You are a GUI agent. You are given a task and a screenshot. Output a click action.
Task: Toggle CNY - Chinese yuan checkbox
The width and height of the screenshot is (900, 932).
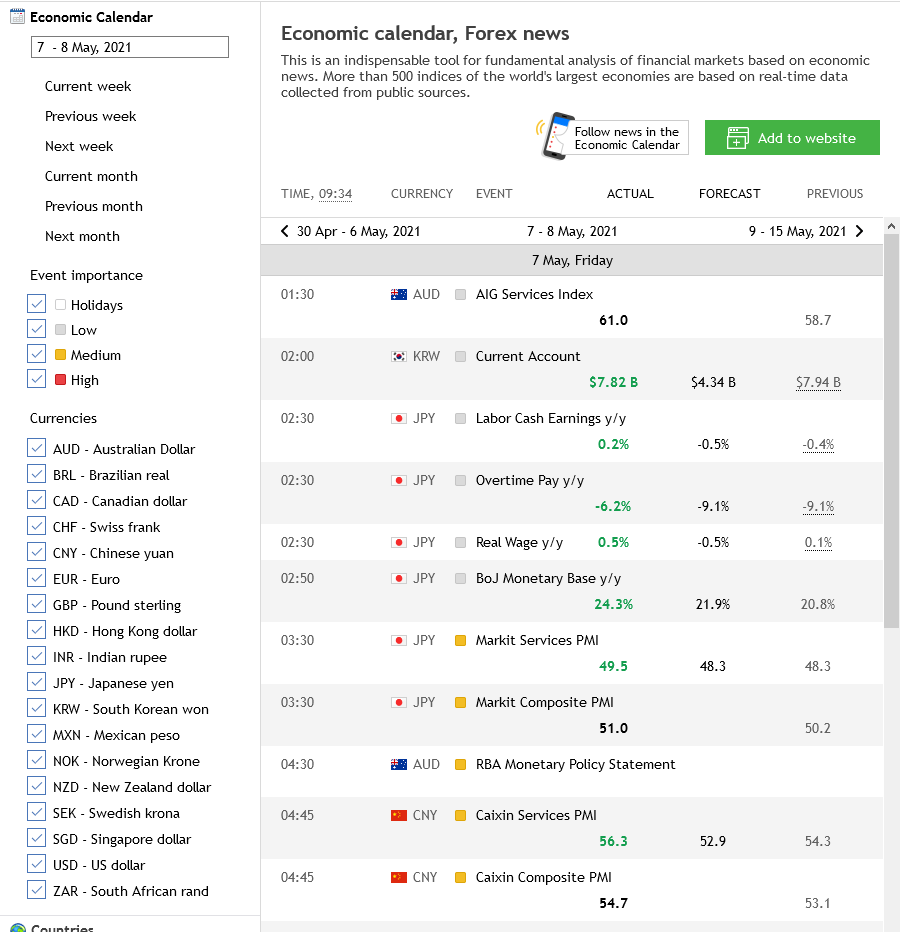coord(36,552)
